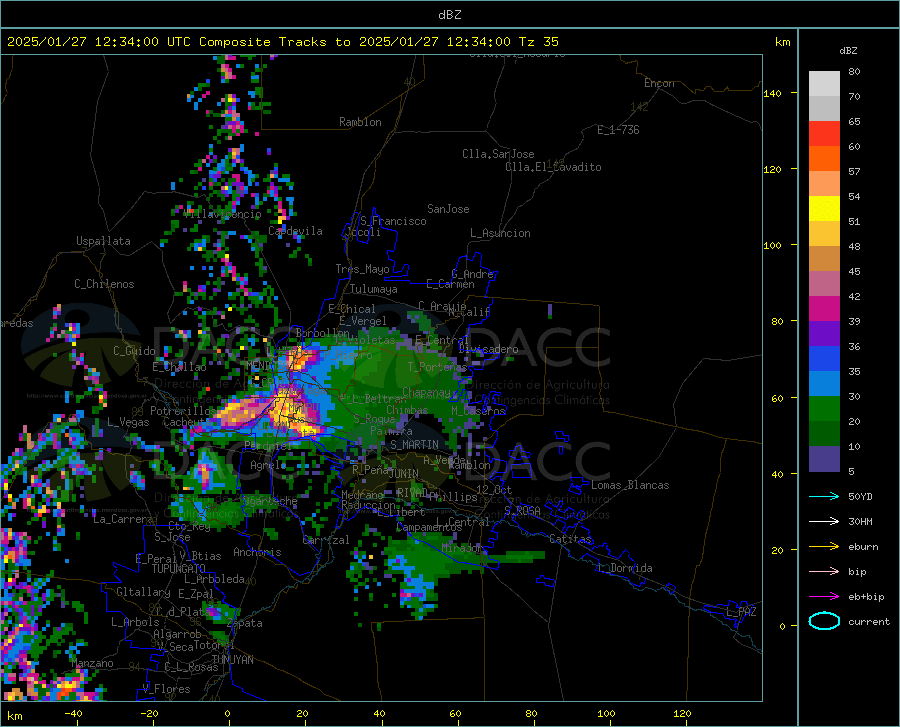Viewport: 900px width, 727px height.
Task: Click the S_Francisco place label
Action: tap(393, 221)
